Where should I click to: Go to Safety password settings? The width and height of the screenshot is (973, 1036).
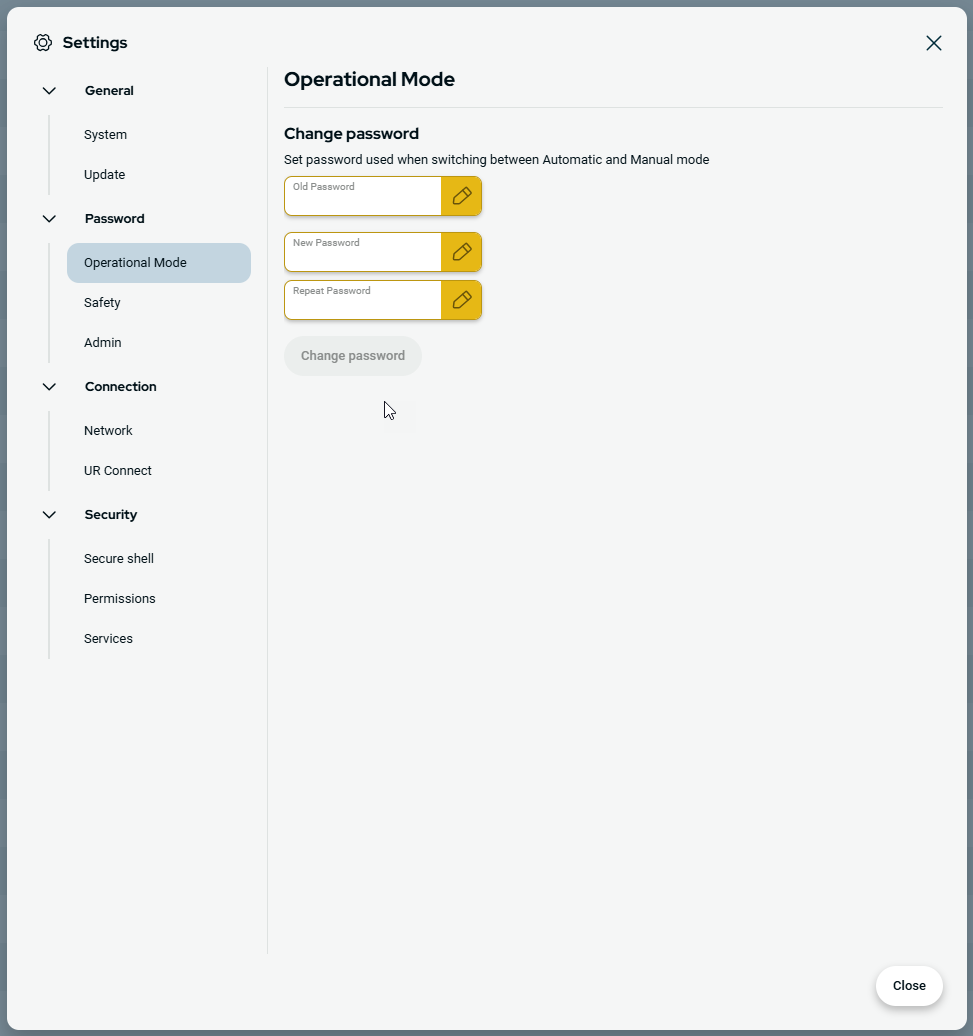pyautogui.click(x=102, y=303)
